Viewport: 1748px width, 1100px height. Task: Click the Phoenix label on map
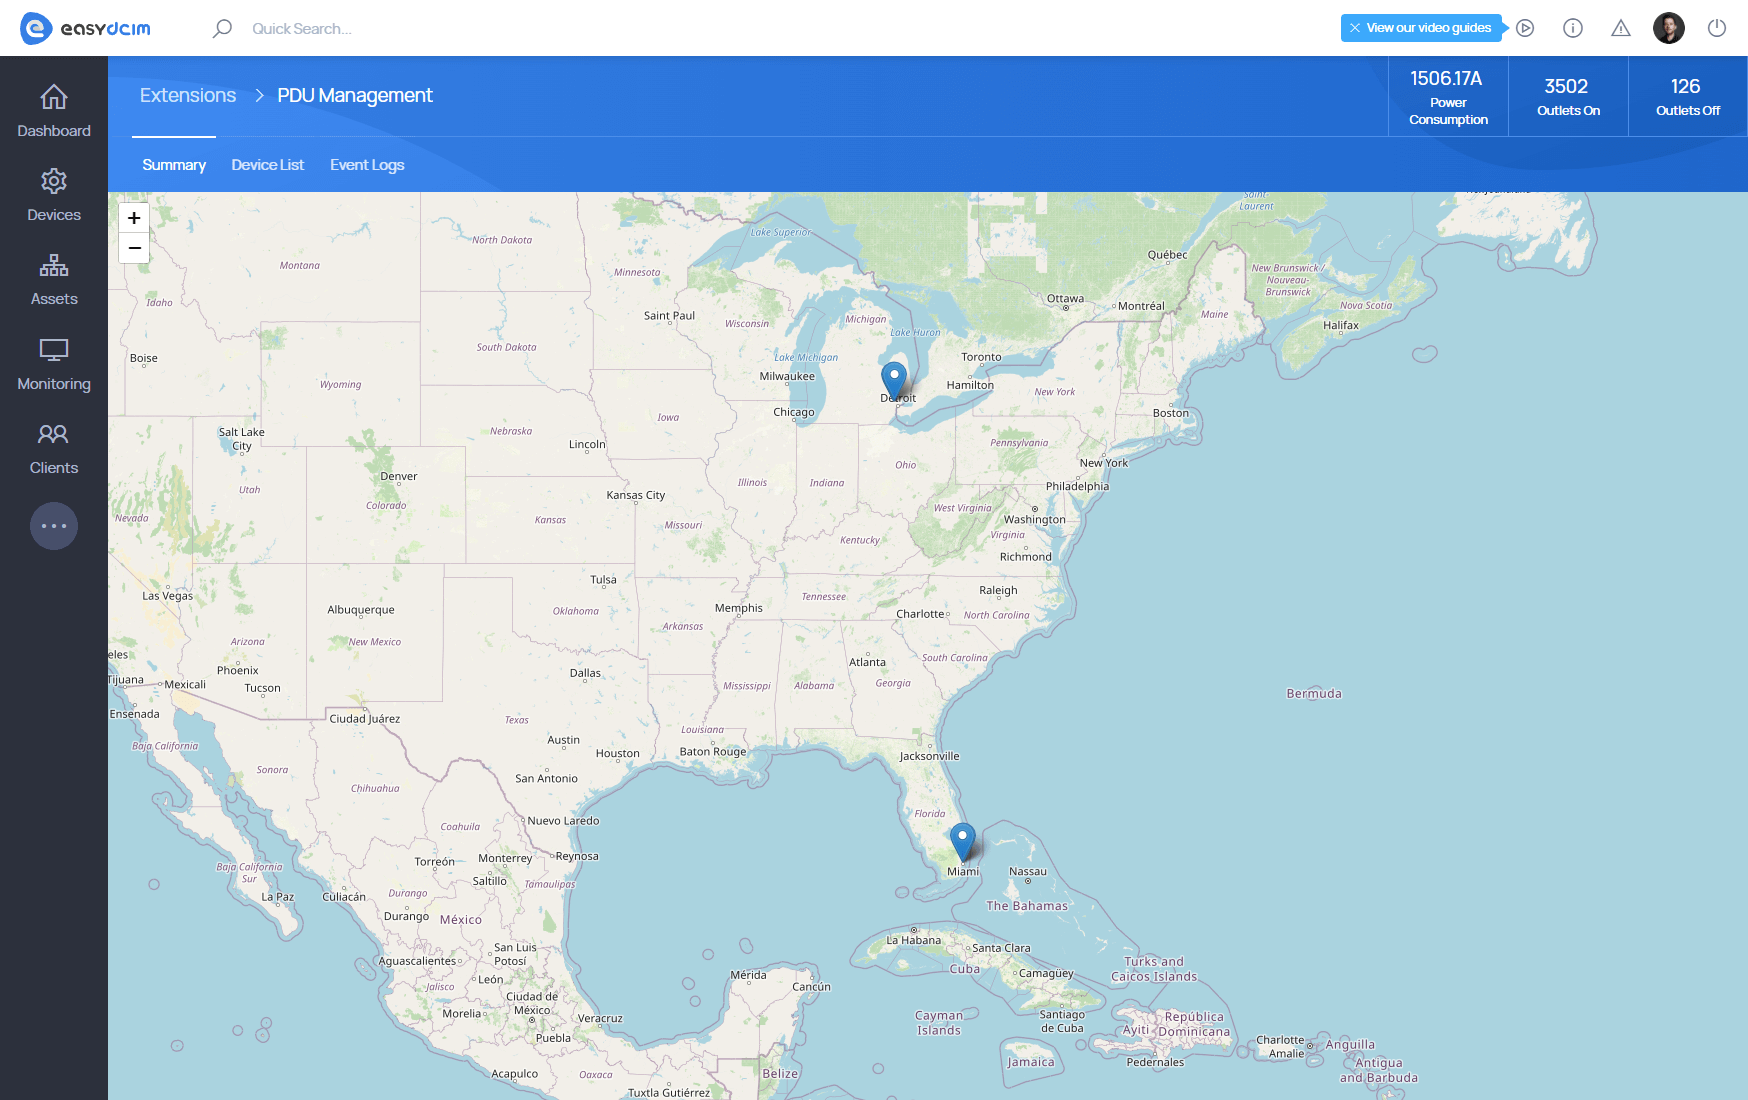point(238,671)
